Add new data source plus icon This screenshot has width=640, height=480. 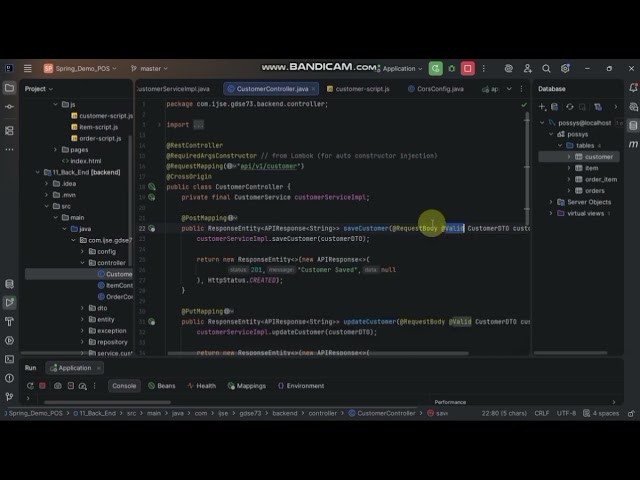(x=542, y=107)
